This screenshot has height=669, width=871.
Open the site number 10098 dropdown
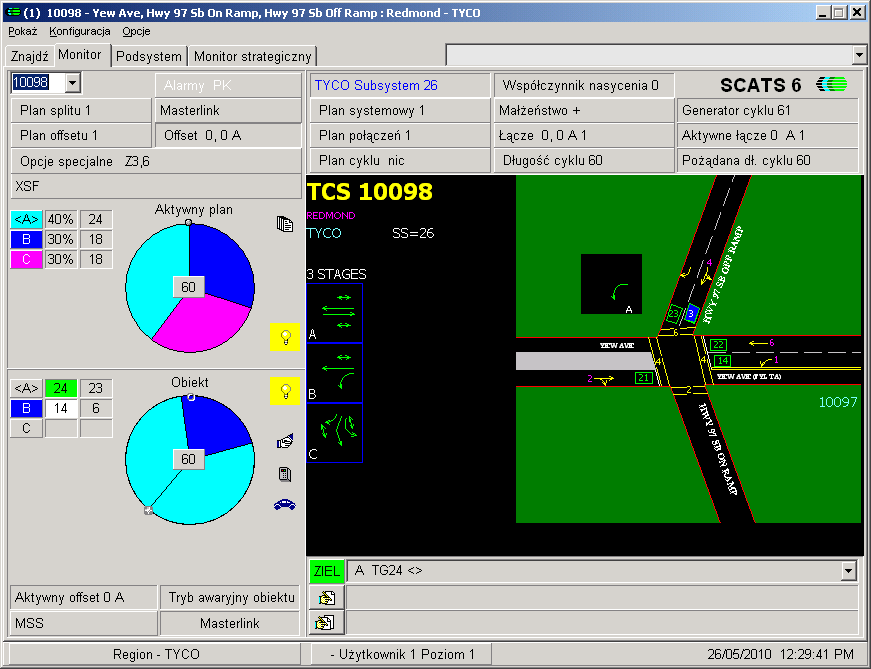73,83
